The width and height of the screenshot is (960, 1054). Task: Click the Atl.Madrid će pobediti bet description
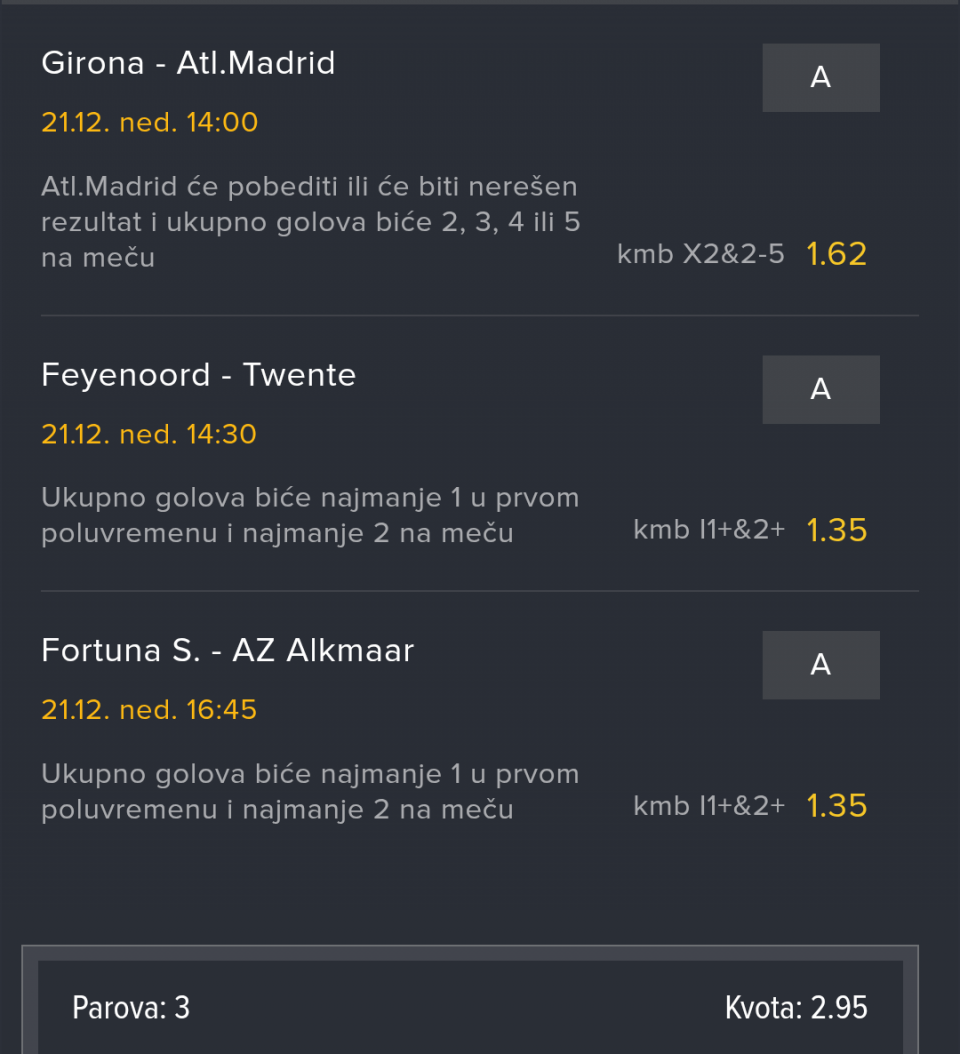click(x=310, y=222)
